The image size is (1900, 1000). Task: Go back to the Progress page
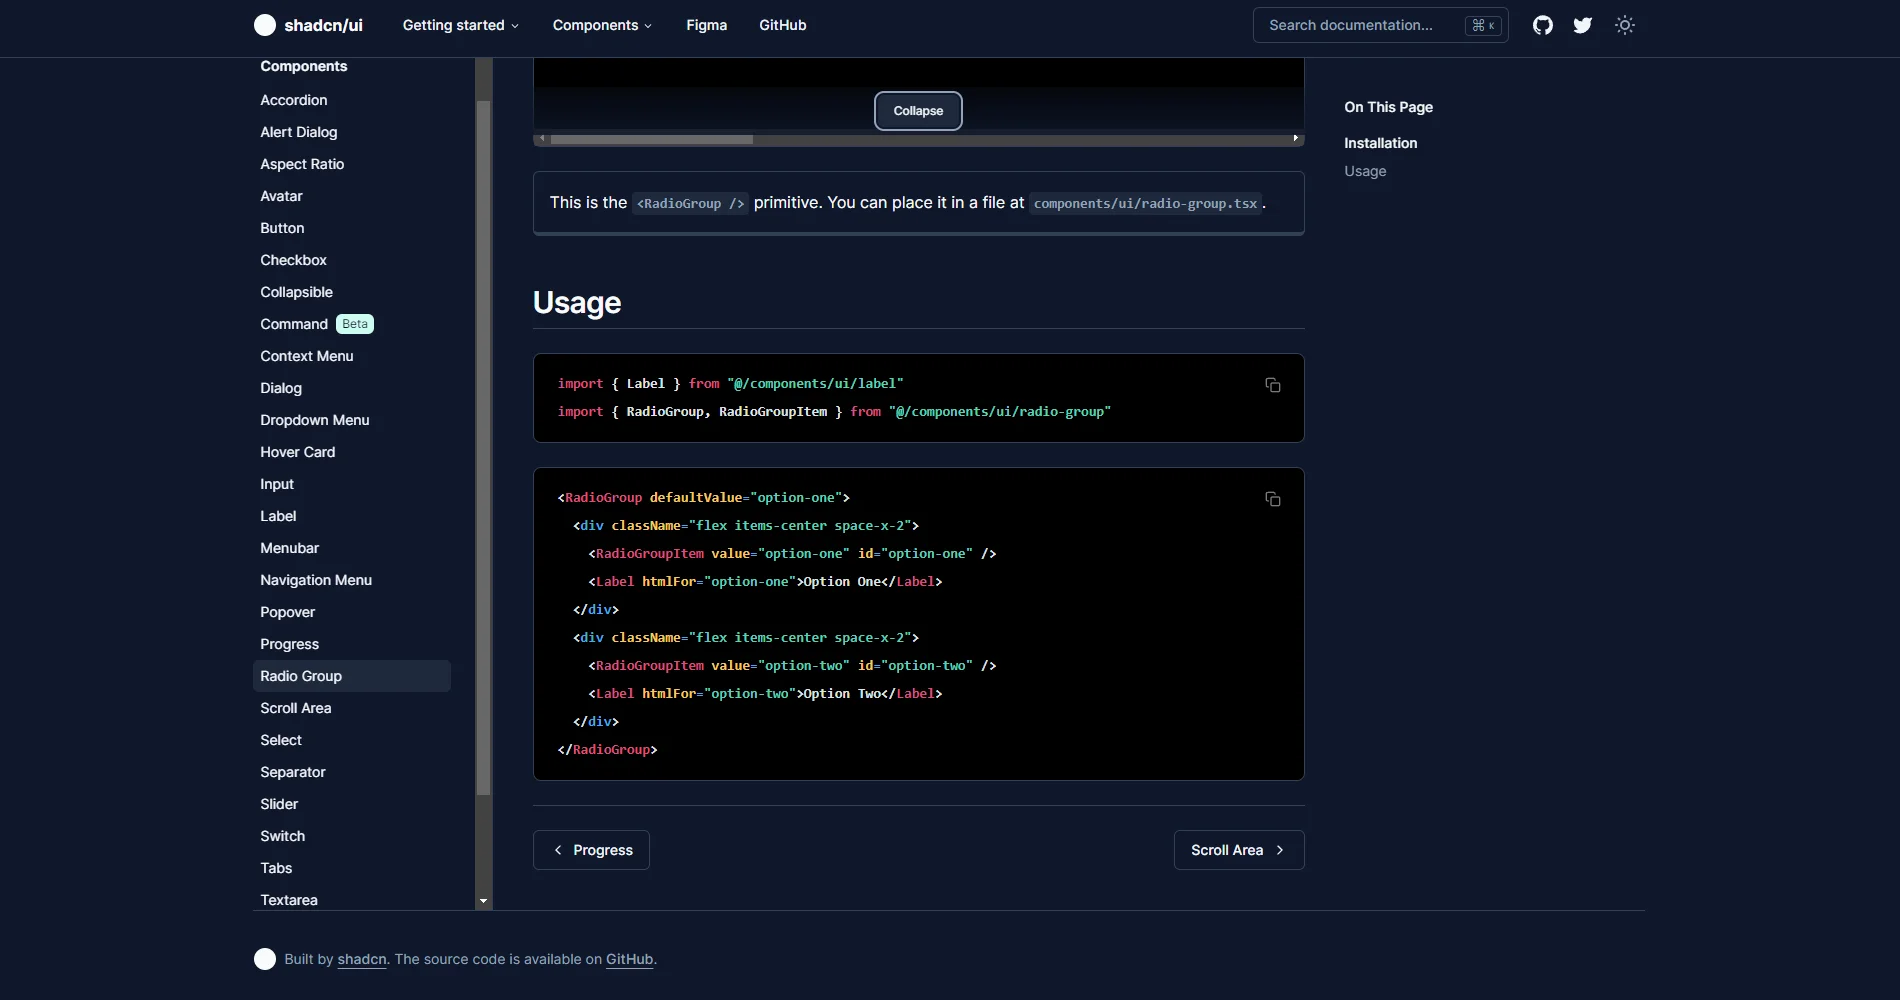591,849
